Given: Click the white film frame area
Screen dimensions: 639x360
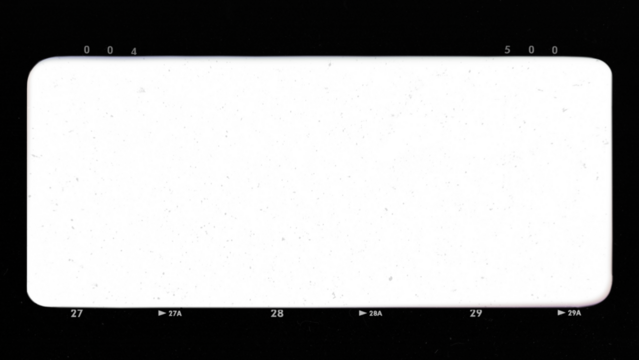Looking at the screenshot, I should coord(320,182).
